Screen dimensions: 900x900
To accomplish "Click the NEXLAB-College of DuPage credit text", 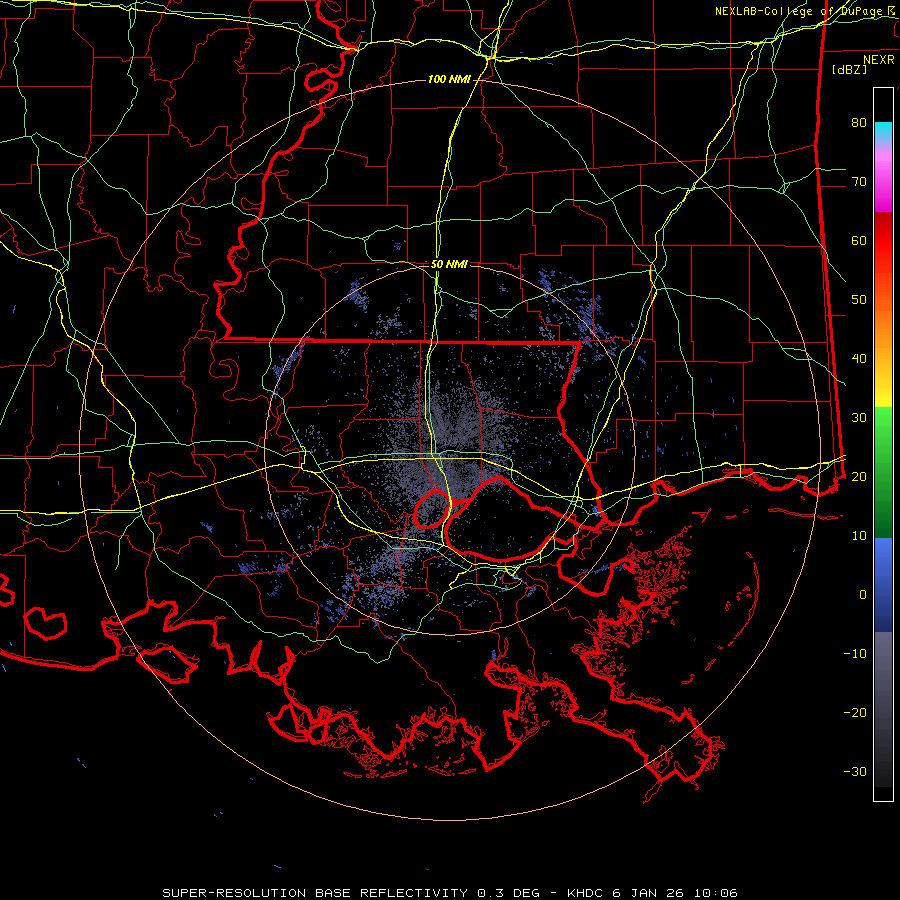I will 805,11.
